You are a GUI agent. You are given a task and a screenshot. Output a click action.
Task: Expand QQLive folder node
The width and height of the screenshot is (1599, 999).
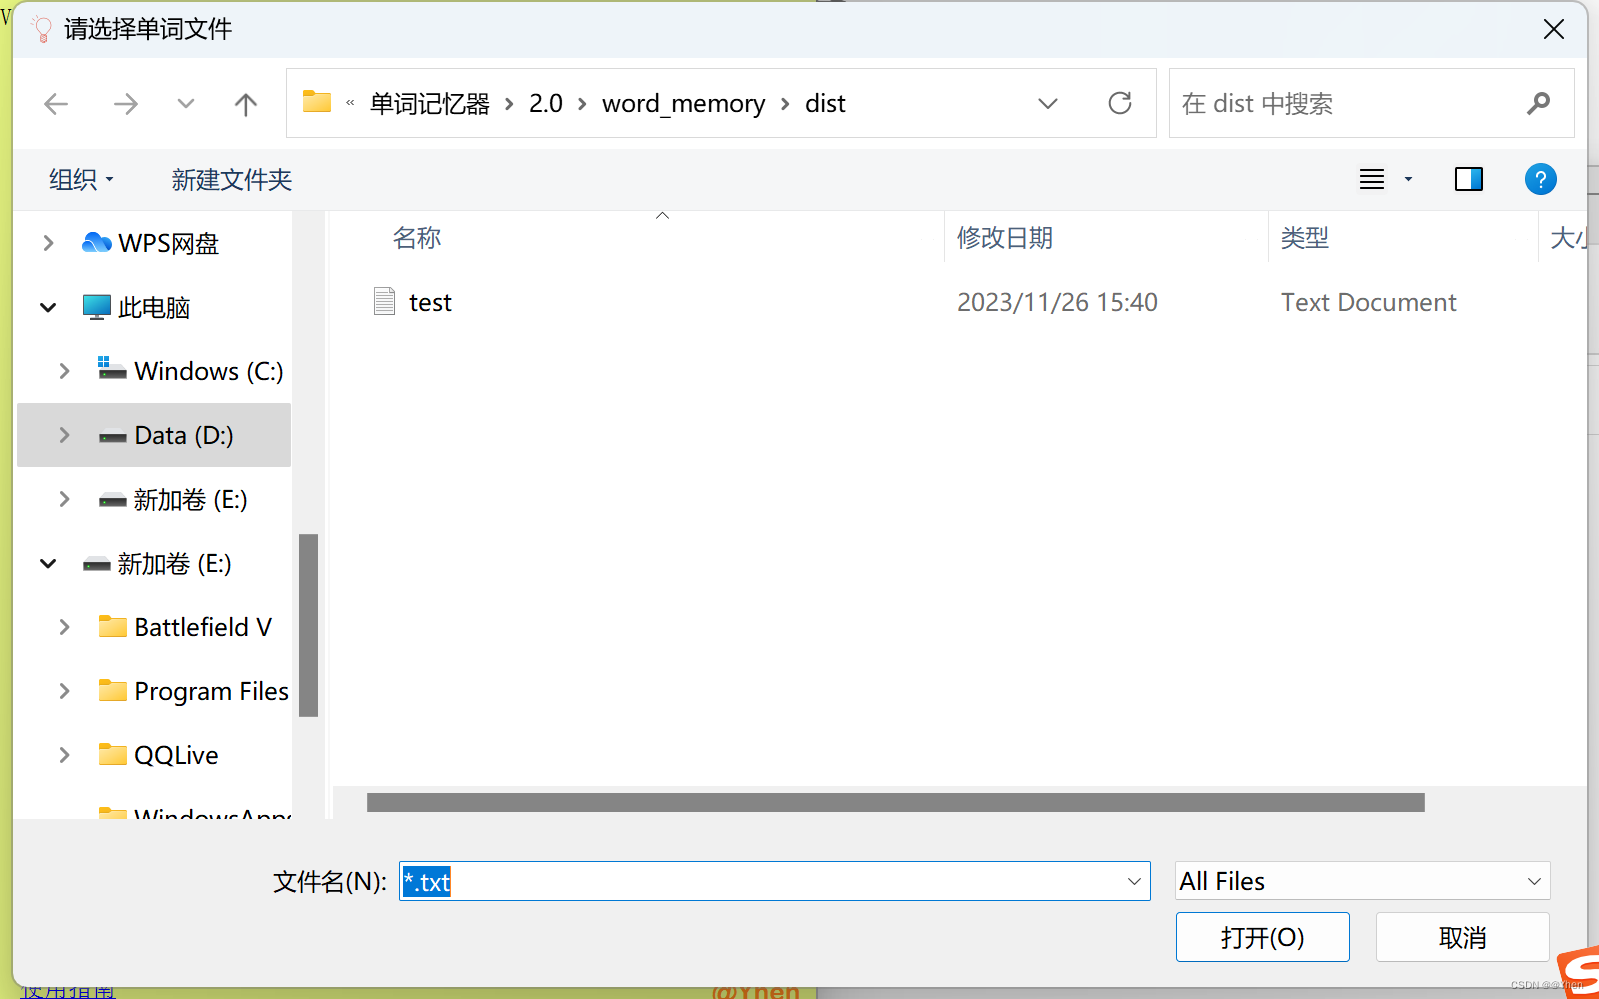pos(64,755)
